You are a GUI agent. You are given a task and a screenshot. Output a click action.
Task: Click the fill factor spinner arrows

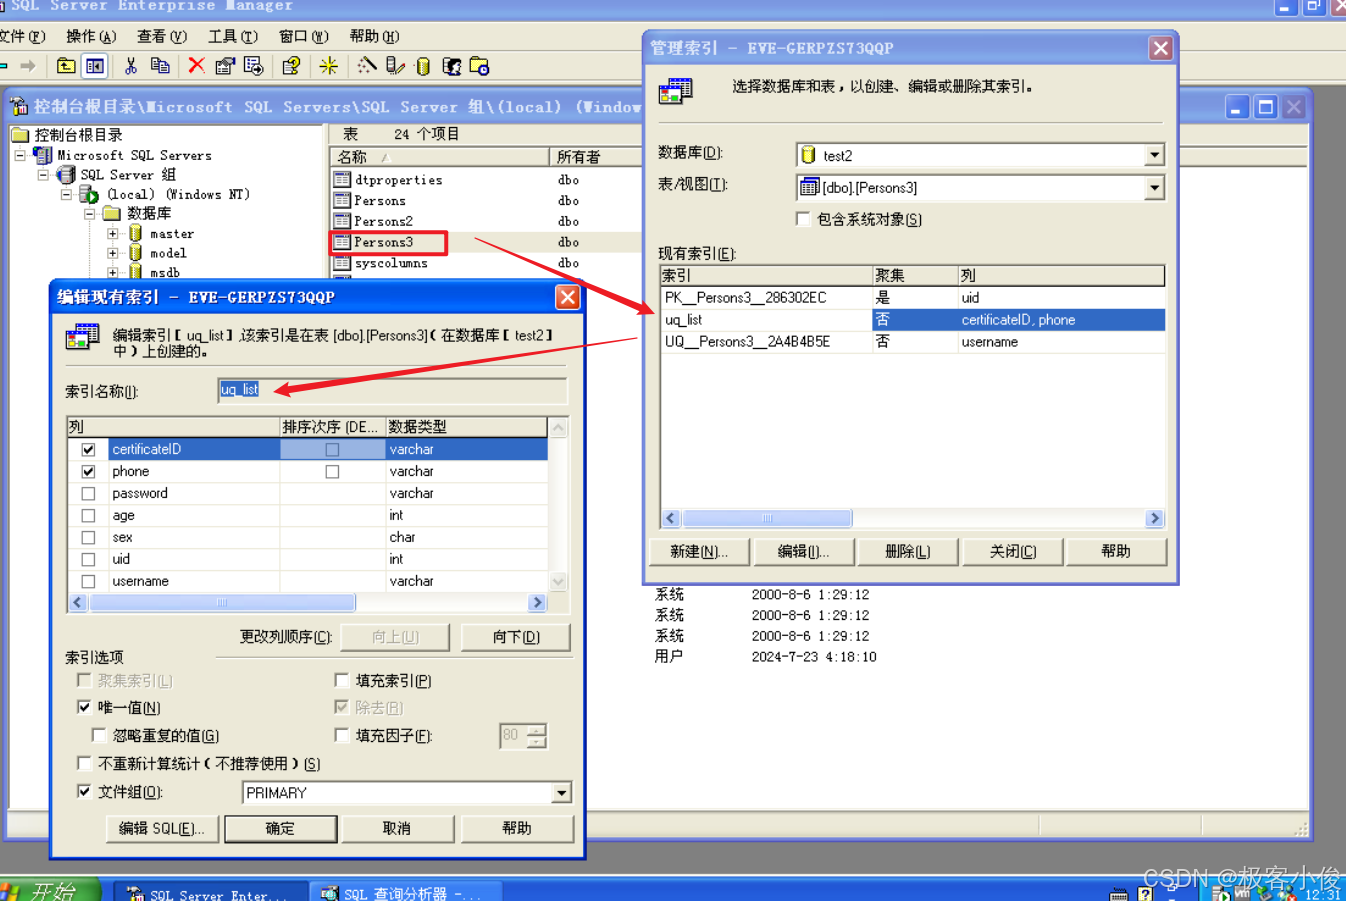click(537, 736)
